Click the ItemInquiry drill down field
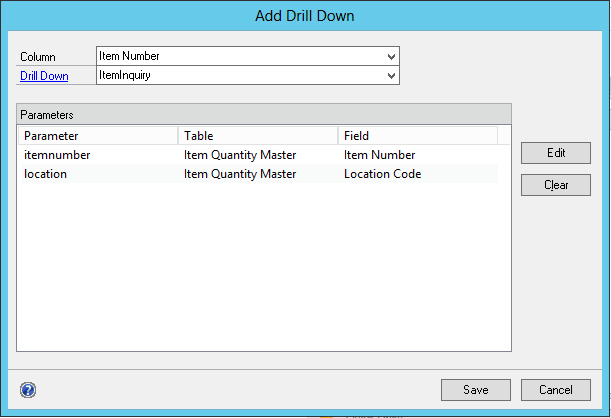This screenshot has height=418, width=611. pyautogui.click(x=248, y=75)
